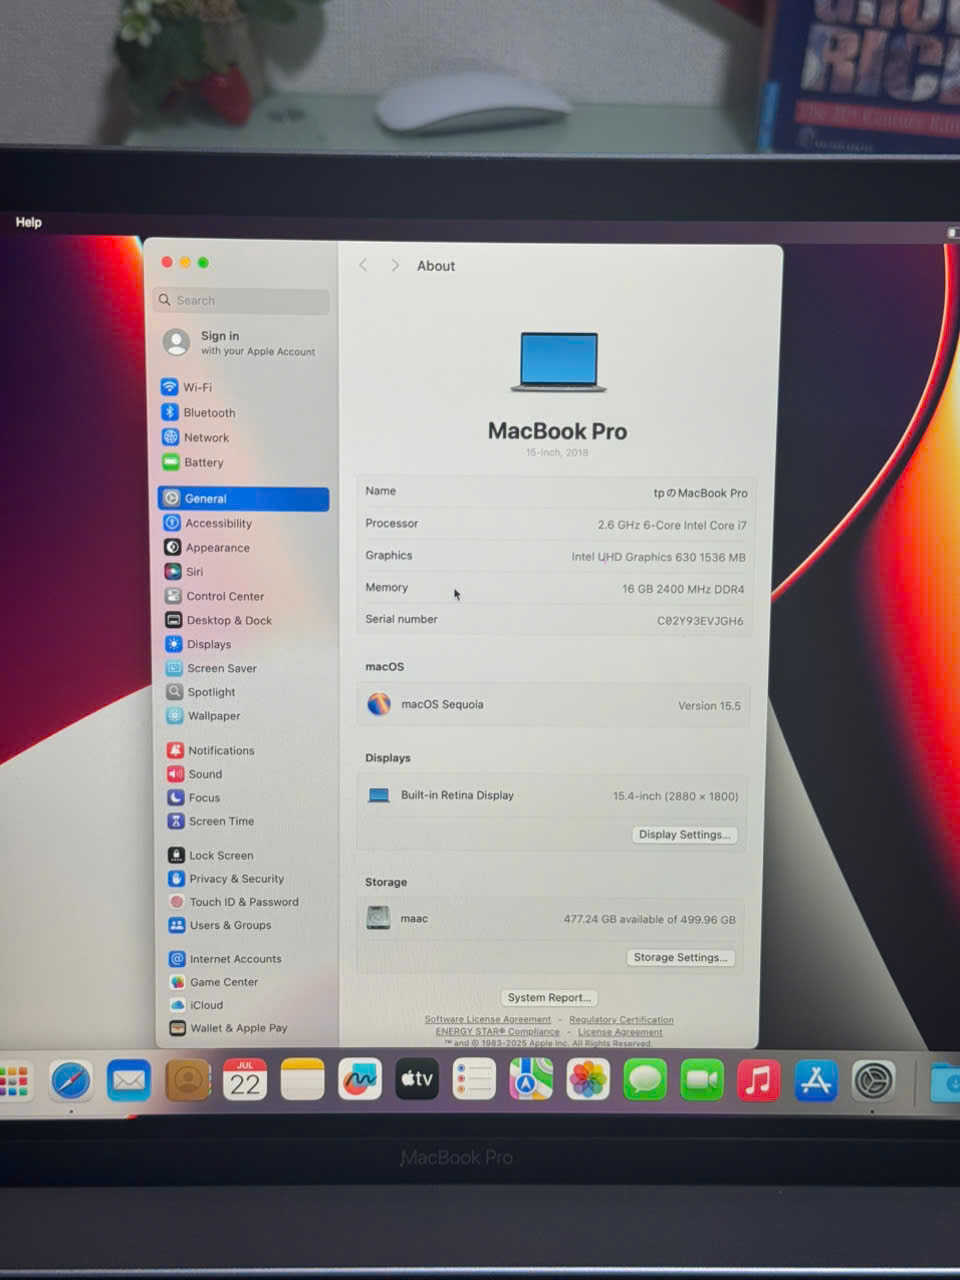Open Regulatory Certification link
The width and height of the screenshot is (960, 1280).
click(x=621, y=1019)
